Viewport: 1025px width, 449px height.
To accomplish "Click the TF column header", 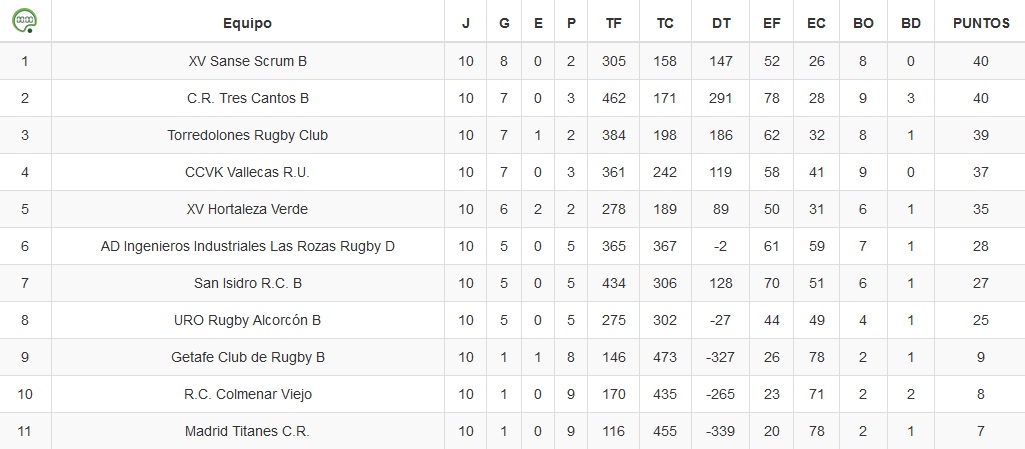I will 614,24.
